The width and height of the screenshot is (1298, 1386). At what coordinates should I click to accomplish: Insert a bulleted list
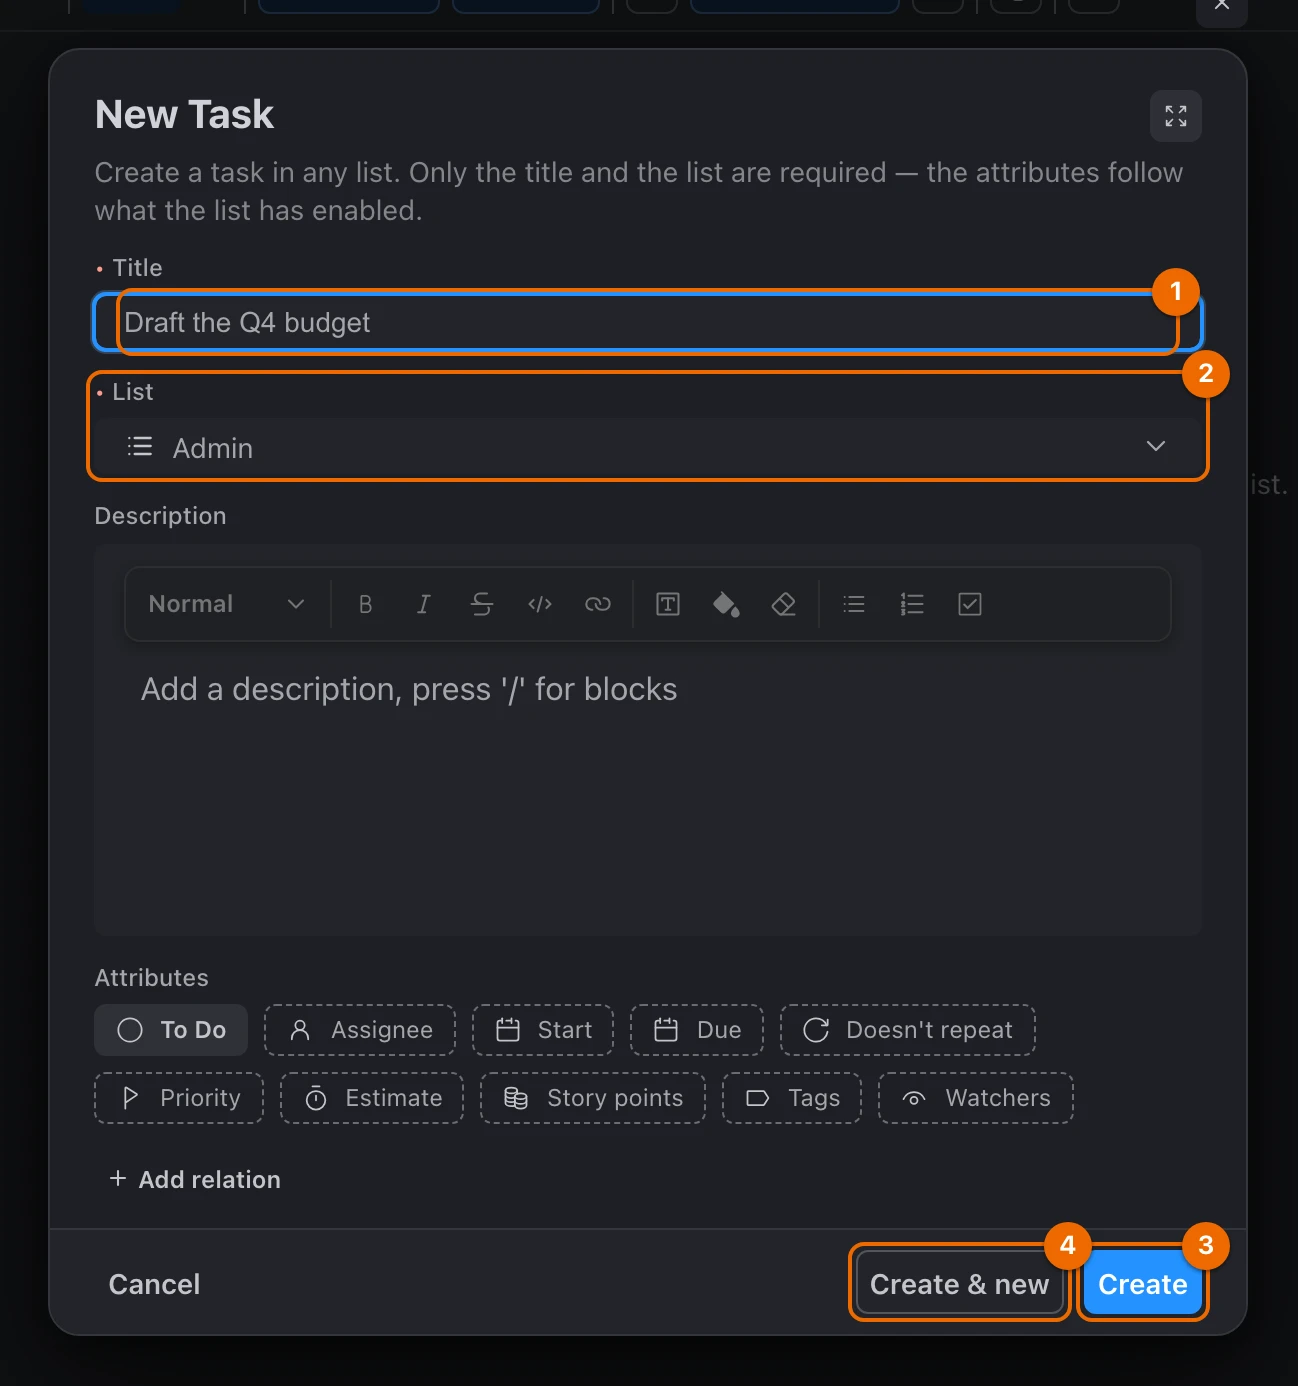point(854,604)
